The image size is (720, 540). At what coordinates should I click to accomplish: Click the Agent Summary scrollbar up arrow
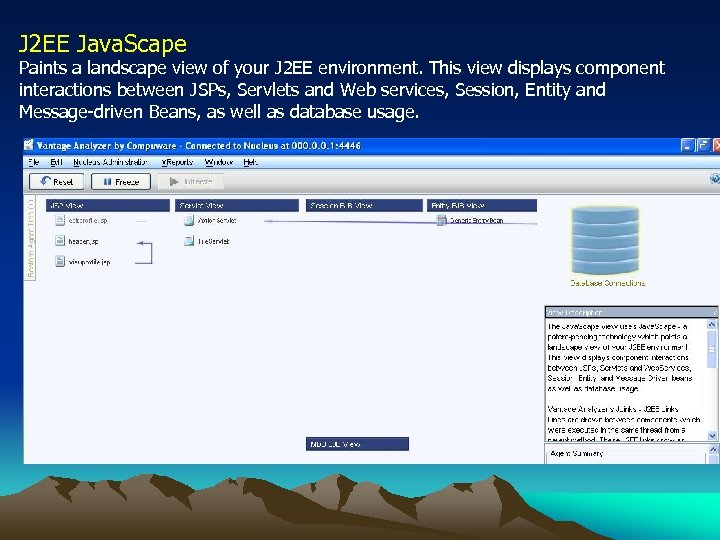[x=713, y=449]
